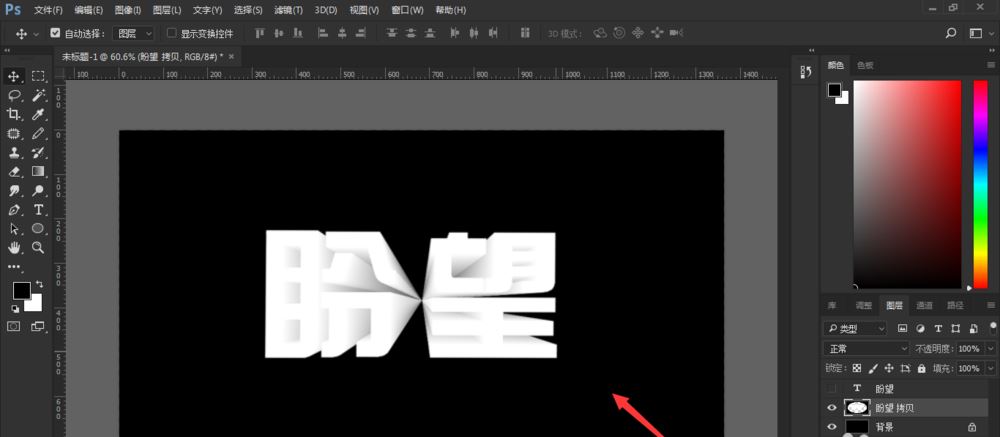Lock layer position icon

point(889,368)
